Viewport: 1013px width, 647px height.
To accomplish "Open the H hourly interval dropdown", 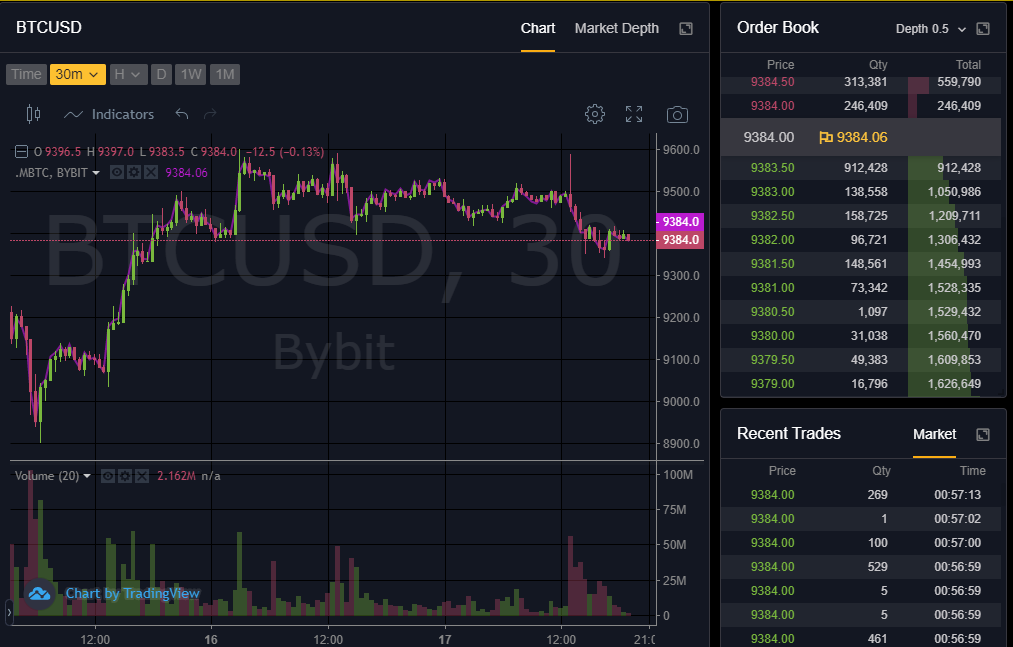I will [x=129, y=74].
